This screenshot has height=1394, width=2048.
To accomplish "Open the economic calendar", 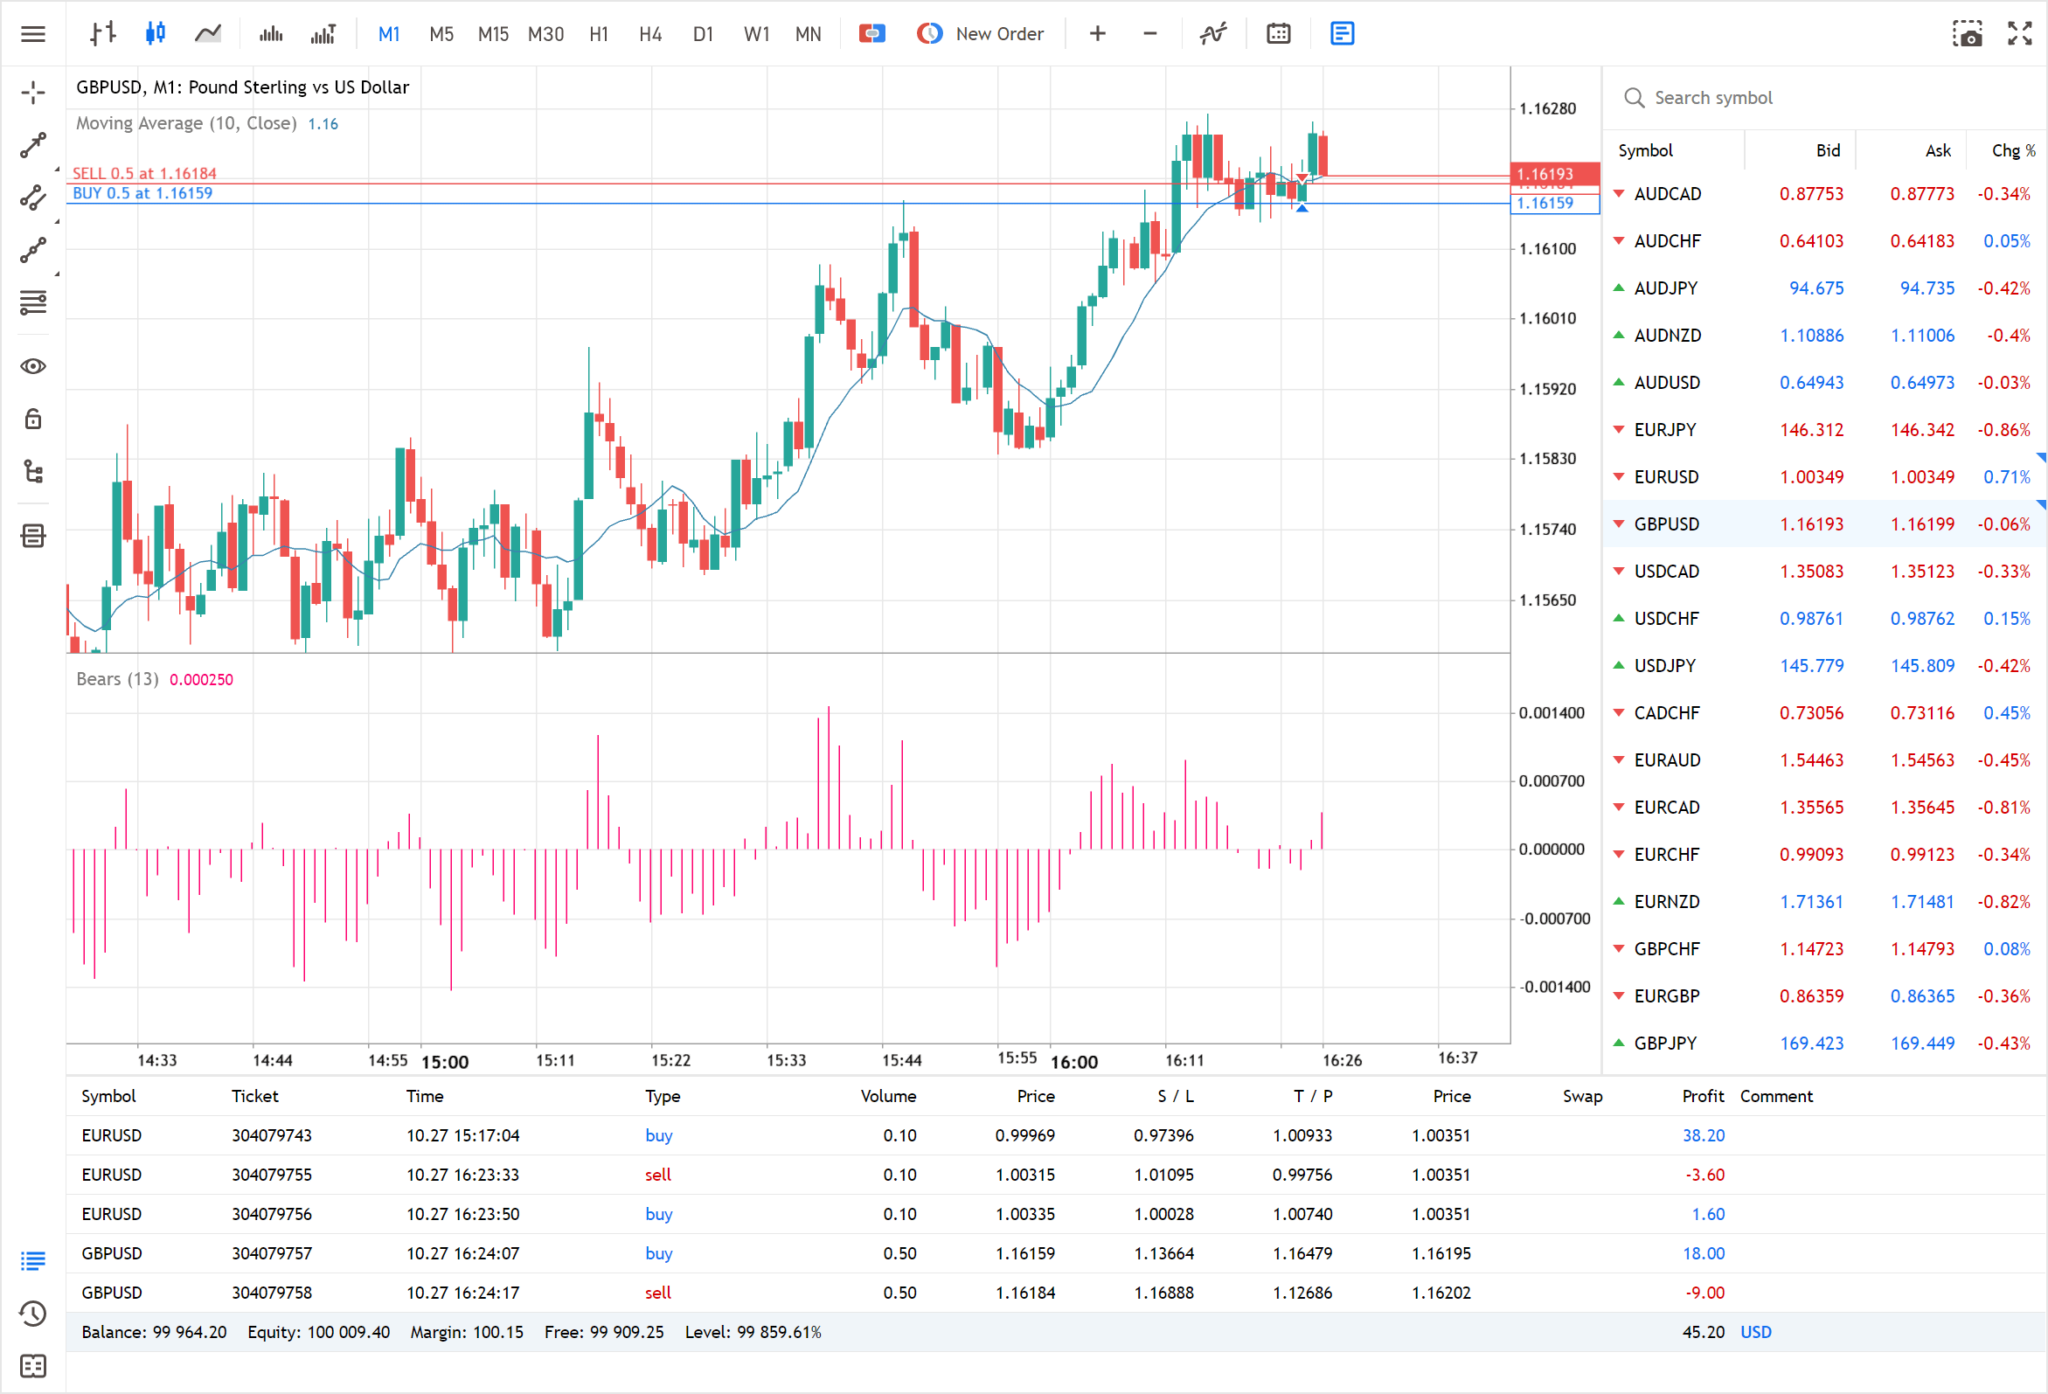I will click(x=1279, y=33).
